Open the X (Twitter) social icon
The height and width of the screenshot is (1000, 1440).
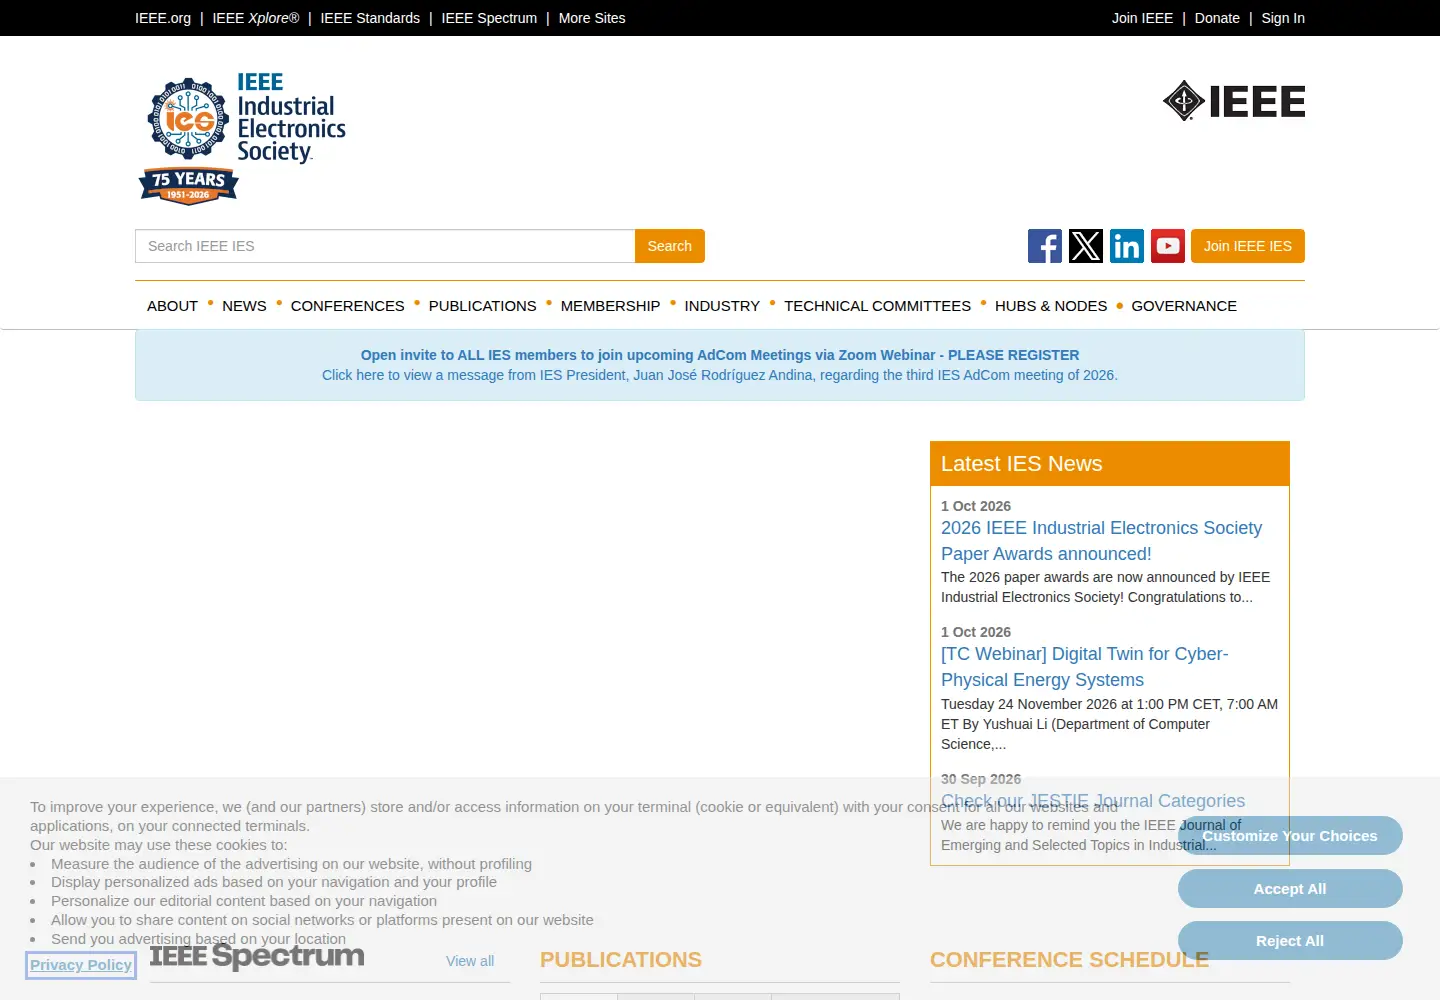point(1086,246)
